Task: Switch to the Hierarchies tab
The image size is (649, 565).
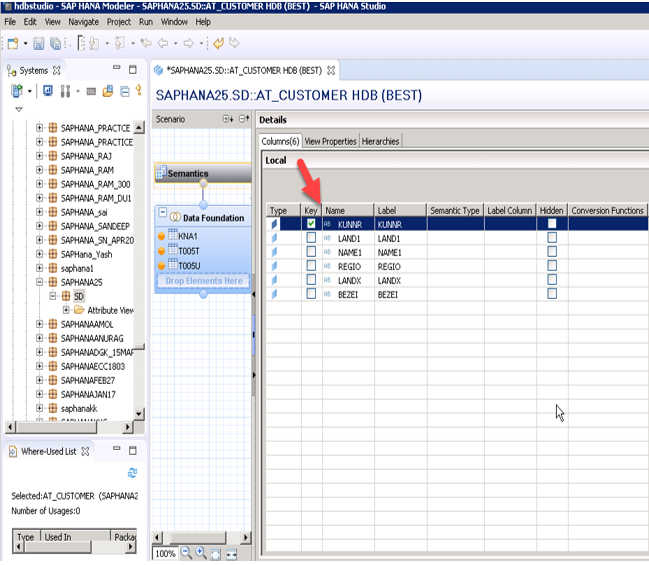Action: pos(380,142)
